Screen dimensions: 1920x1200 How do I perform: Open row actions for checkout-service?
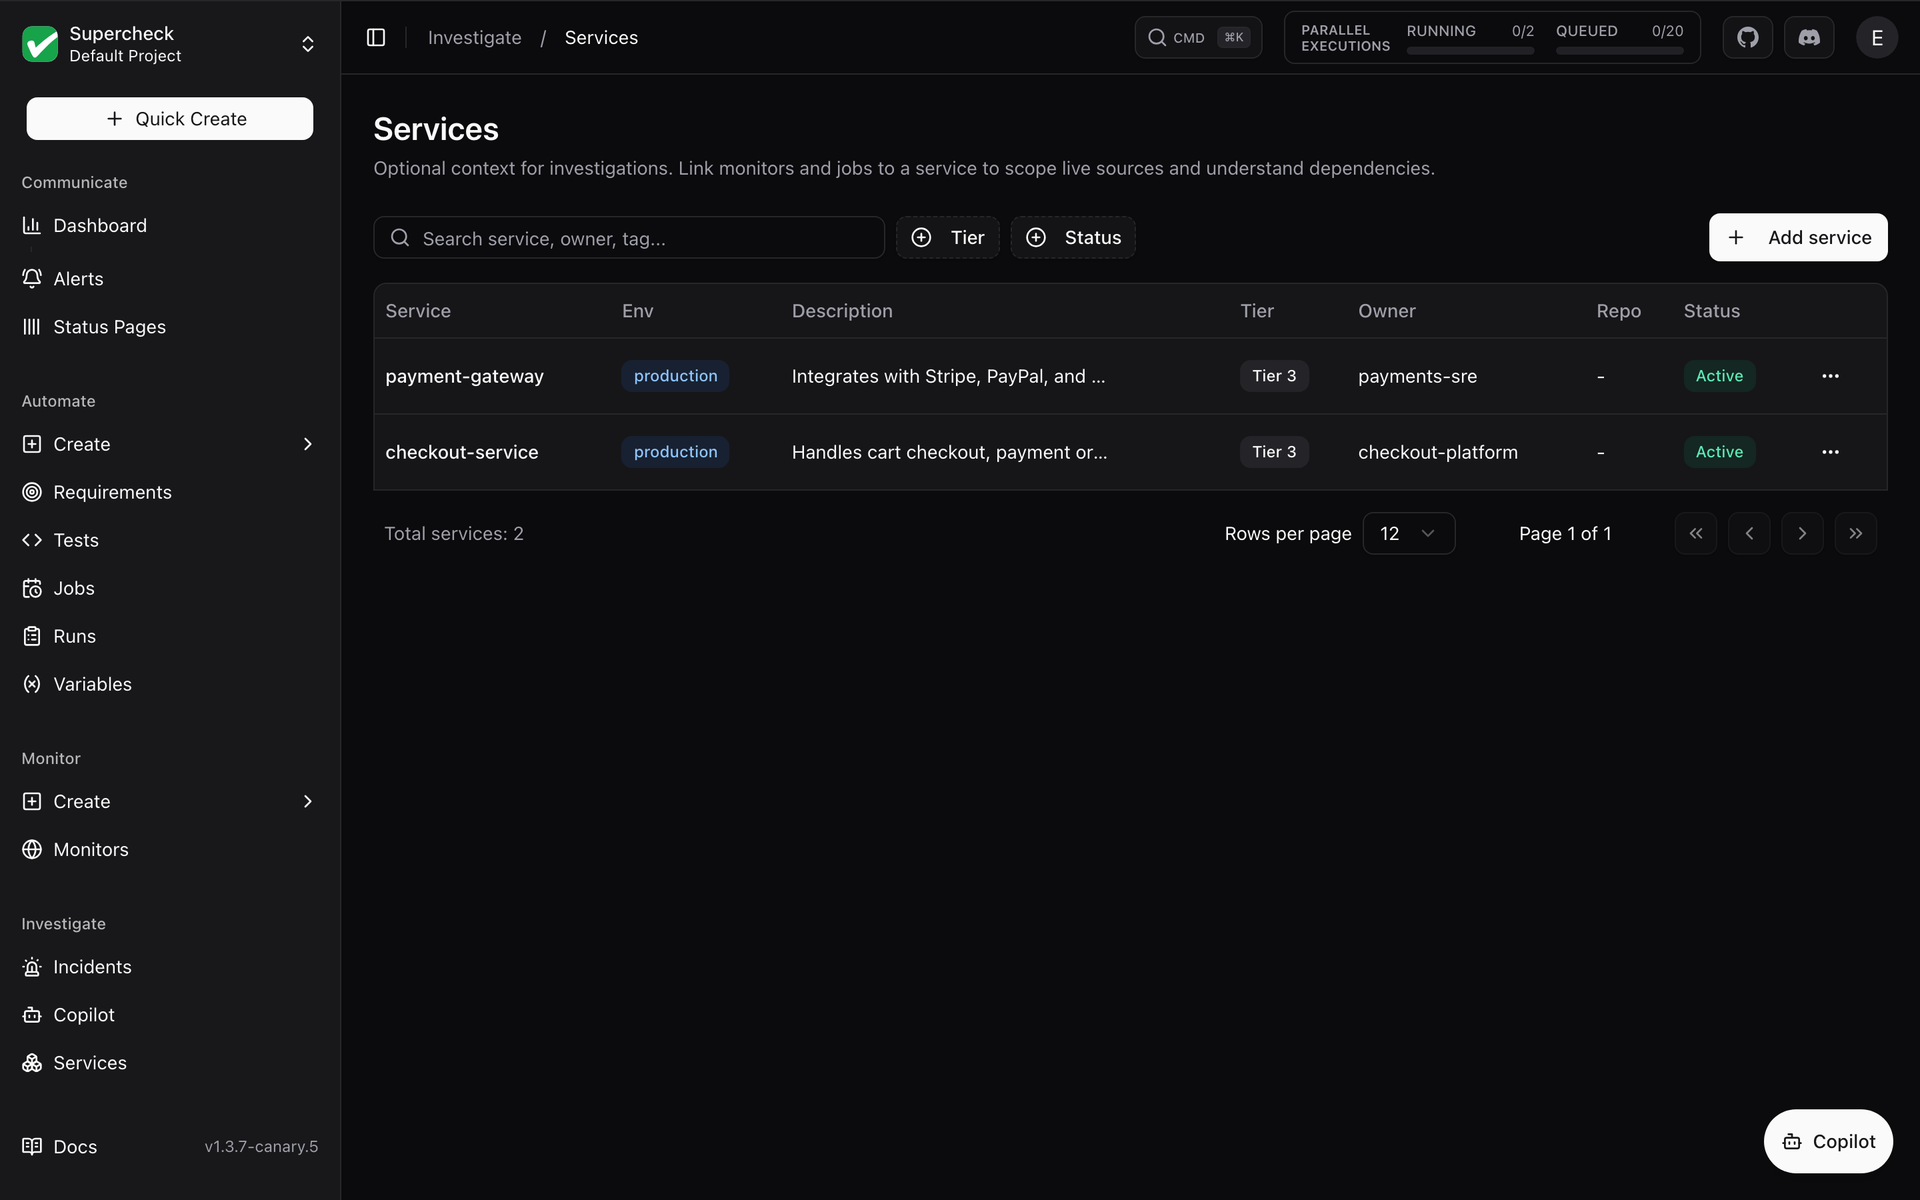tap(1830, 452)
